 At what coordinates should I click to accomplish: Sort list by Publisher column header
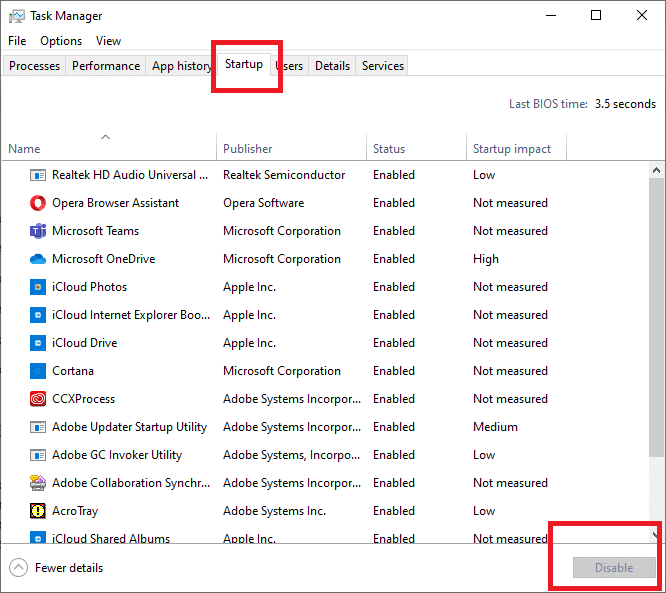(x=292, y=145)
